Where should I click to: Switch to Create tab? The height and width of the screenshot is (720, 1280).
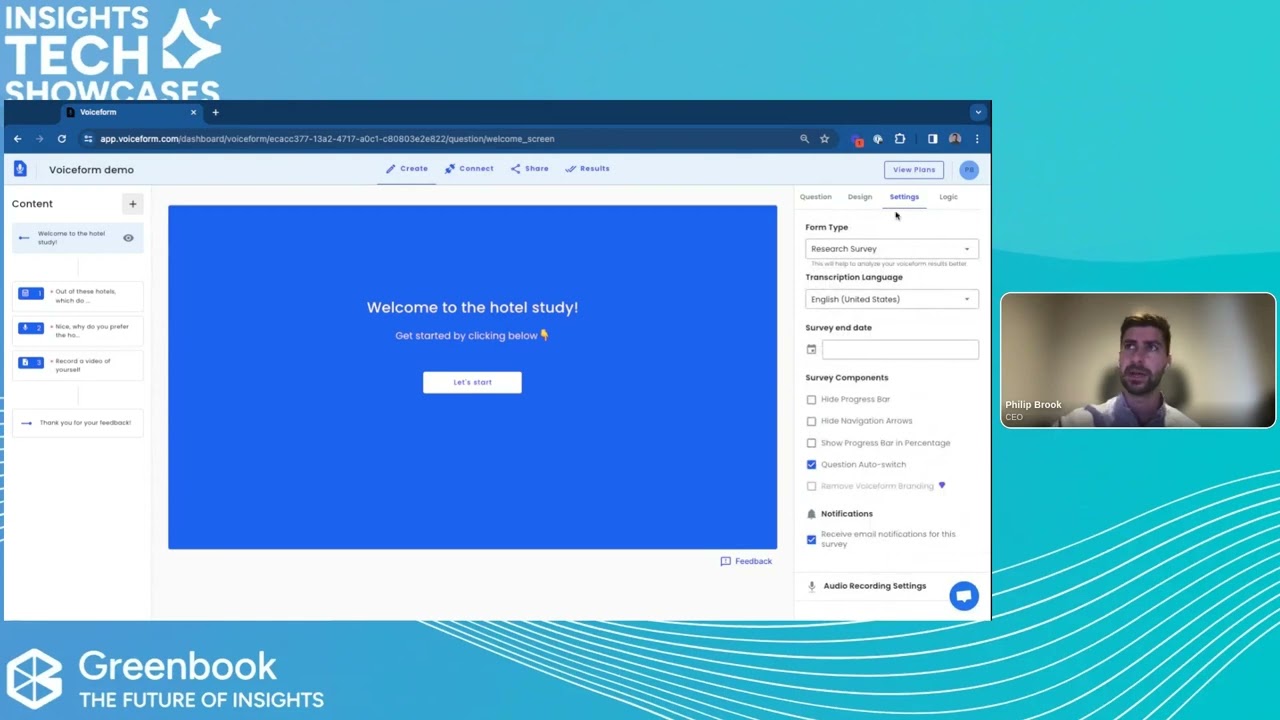pyautogui.click(x=407, y=169)
